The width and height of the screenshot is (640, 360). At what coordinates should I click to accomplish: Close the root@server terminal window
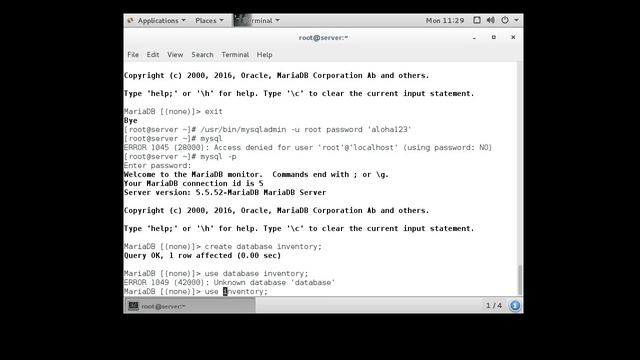[x=513, y=38]
